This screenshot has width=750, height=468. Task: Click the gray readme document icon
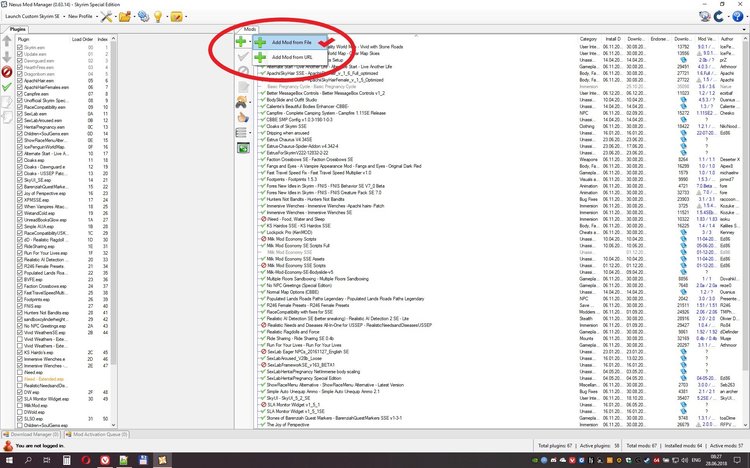[243, 87]
